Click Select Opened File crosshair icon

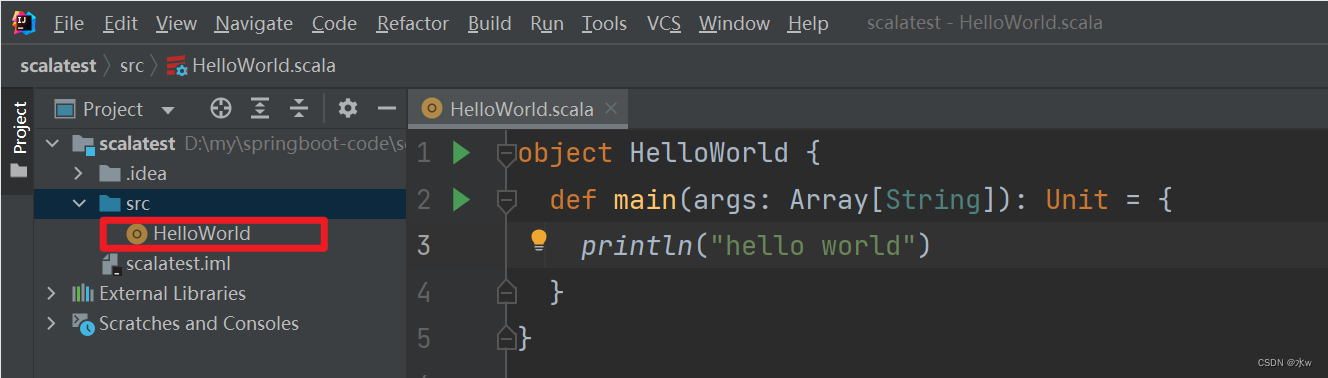tap(221, 109)
